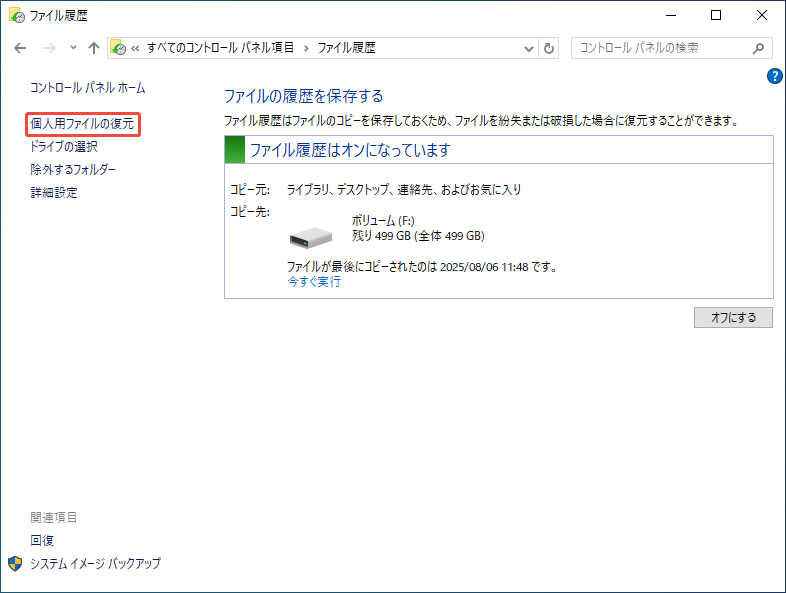Click 今すぐ実行 to run backup now

(x=314, y=281)
